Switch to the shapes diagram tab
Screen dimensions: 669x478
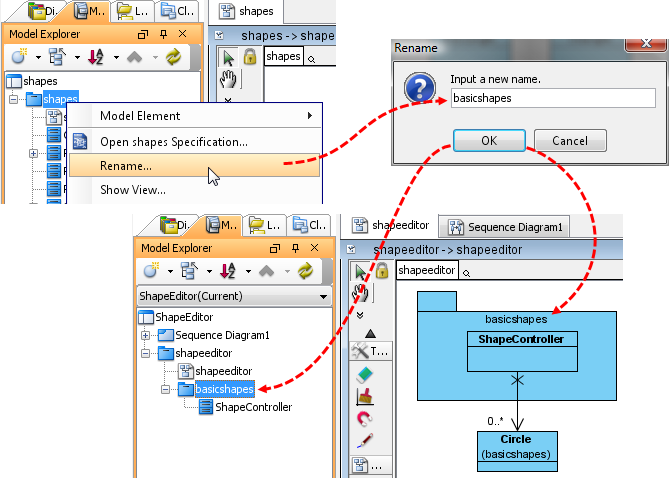tap(246, 12)
